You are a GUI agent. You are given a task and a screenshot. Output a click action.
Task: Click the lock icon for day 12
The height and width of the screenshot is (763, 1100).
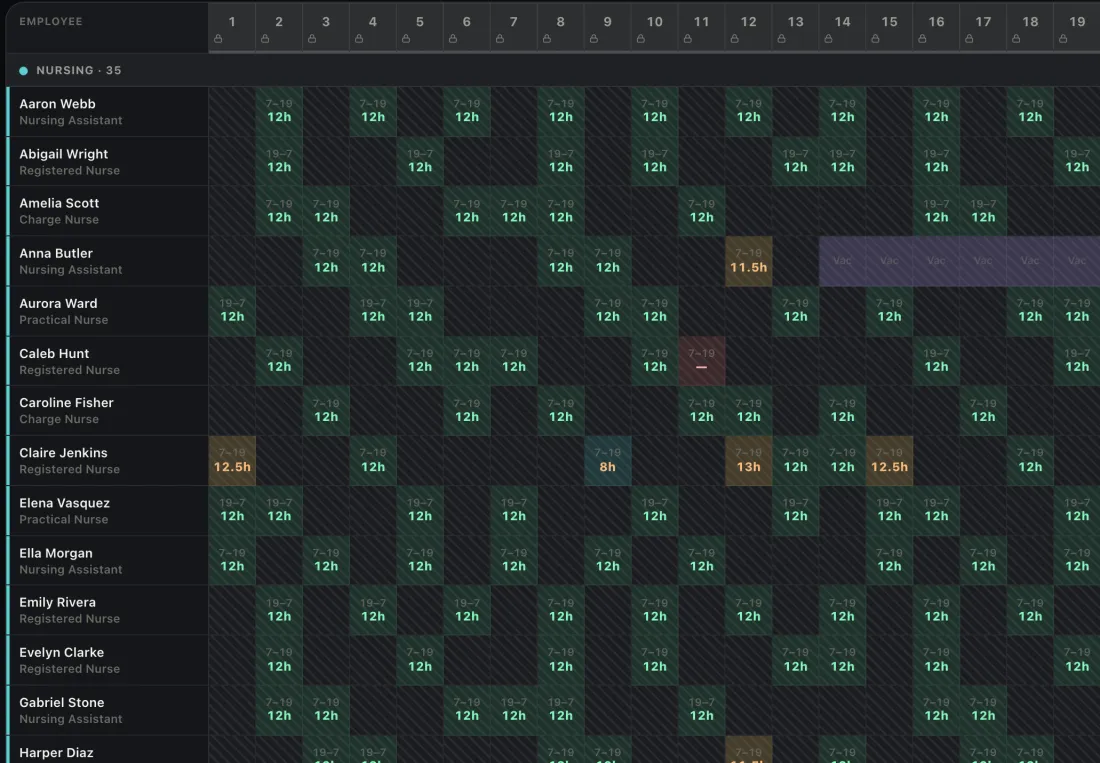(x=735, y=39)
